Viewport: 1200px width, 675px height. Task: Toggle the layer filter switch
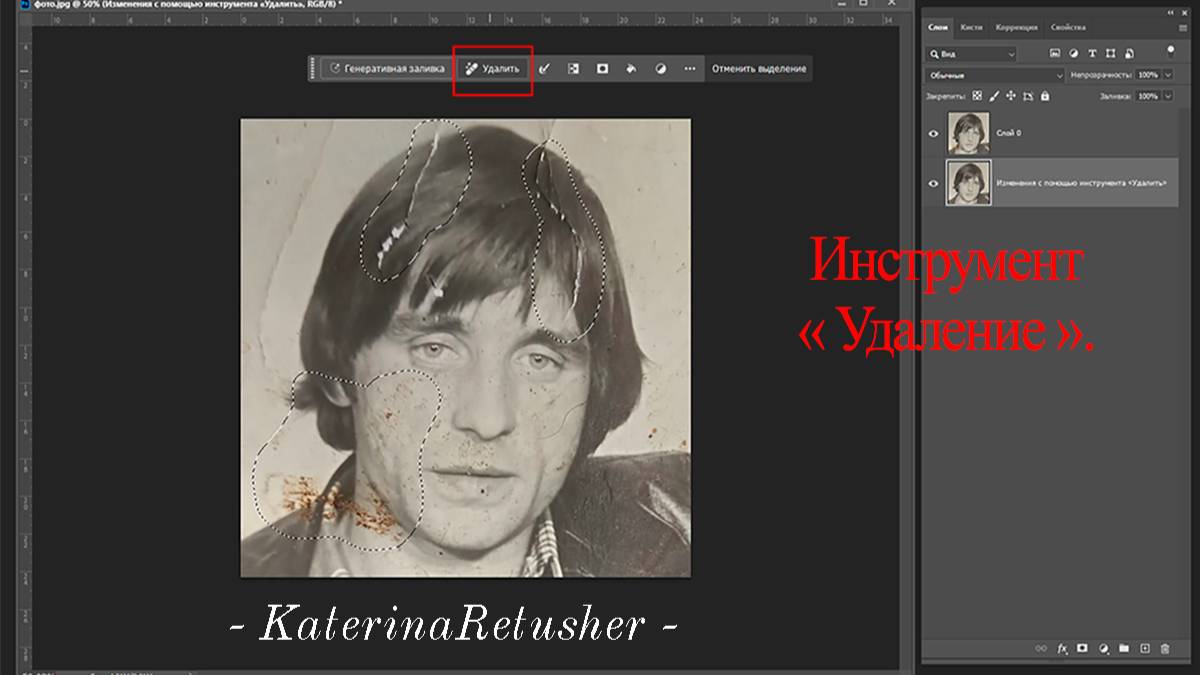click(x=1170, y=50)
